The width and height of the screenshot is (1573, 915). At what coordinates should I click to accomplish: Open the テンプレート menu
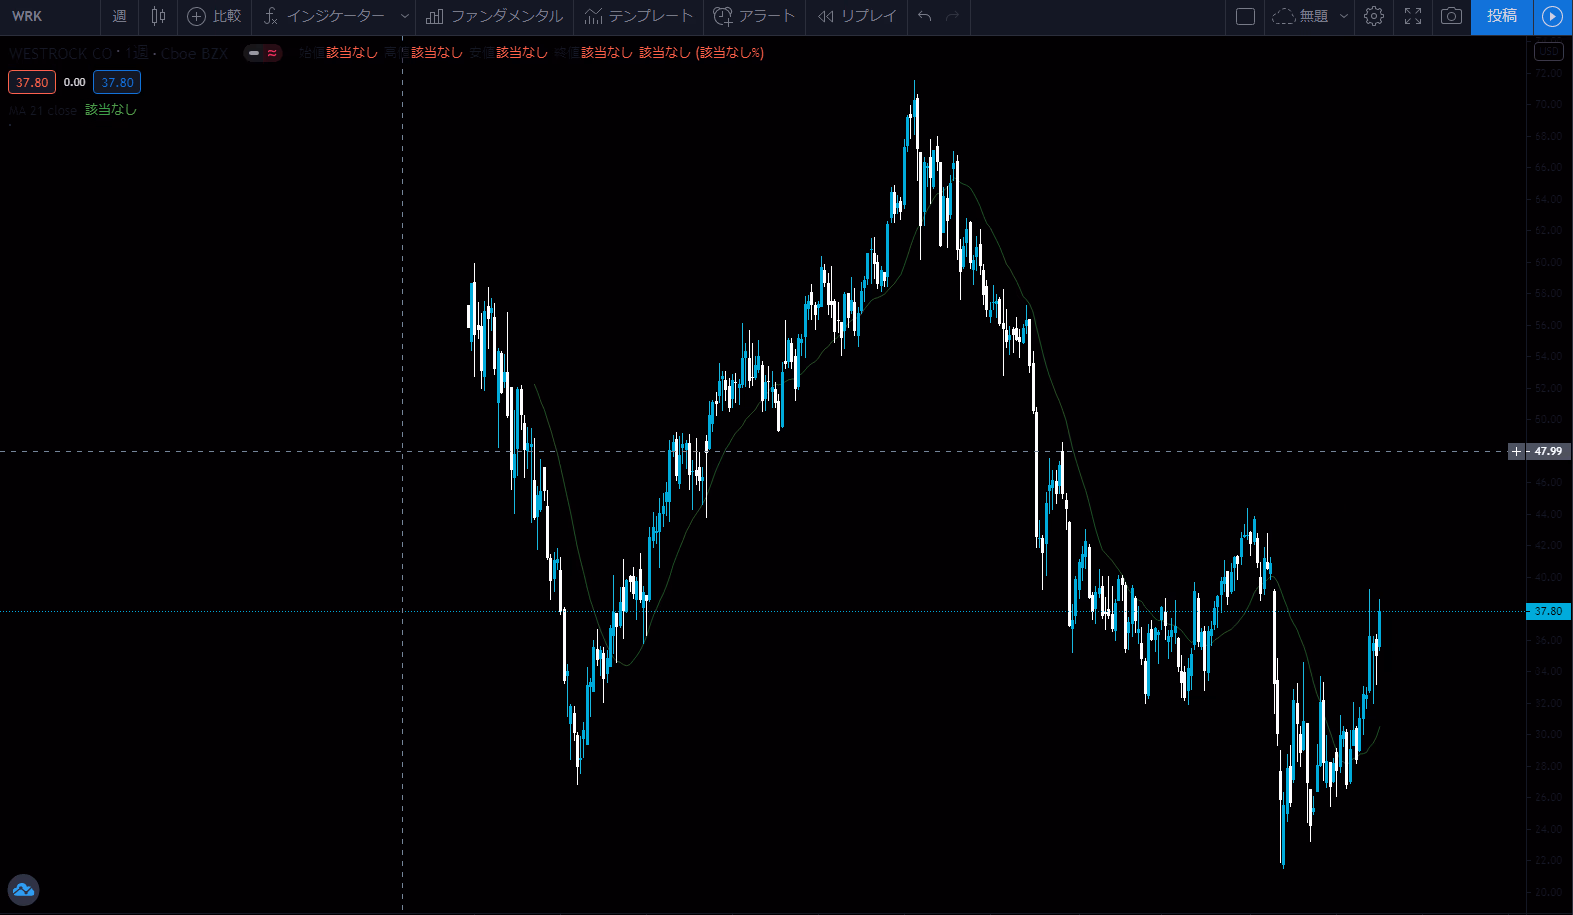pos(639,16)
